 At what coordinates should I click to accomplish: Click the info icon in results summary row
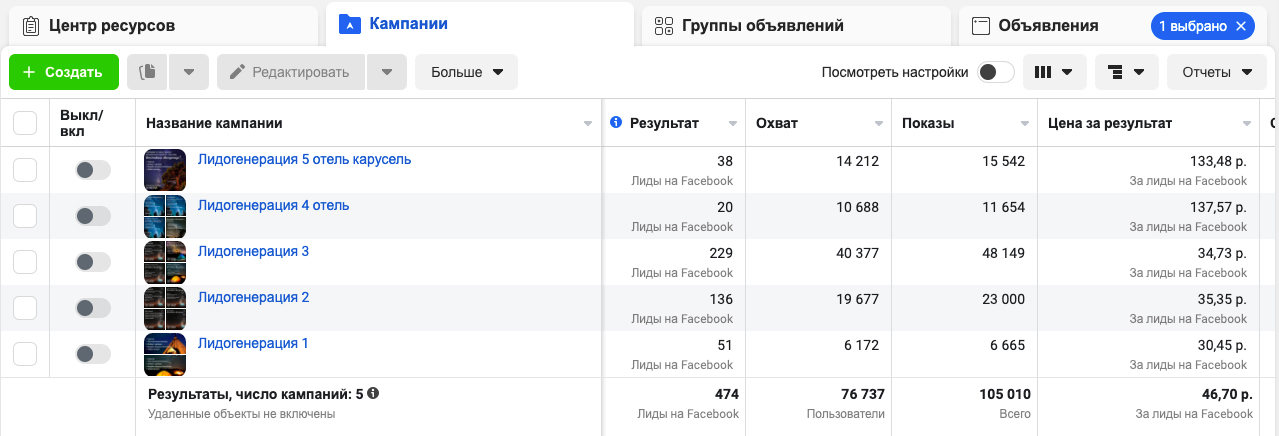[373, 394]
